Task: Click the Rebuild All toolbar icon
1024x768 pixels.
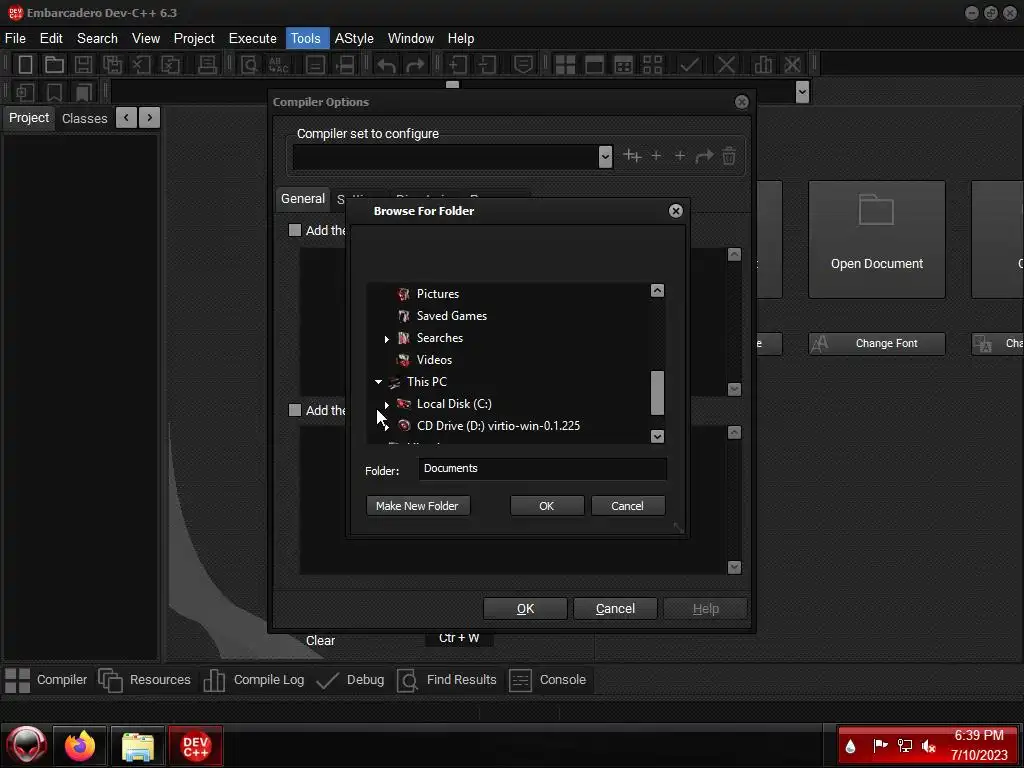Action: [x=652, y=65]
